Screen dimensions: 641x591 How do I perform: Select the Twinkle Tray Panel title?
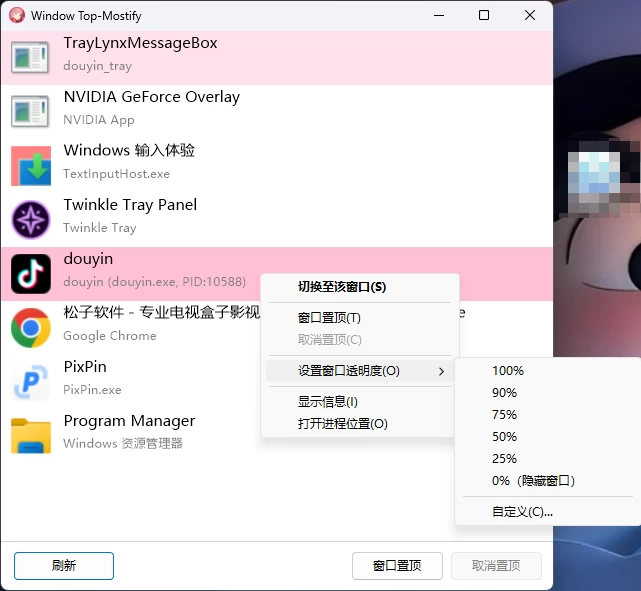[130, 205]
